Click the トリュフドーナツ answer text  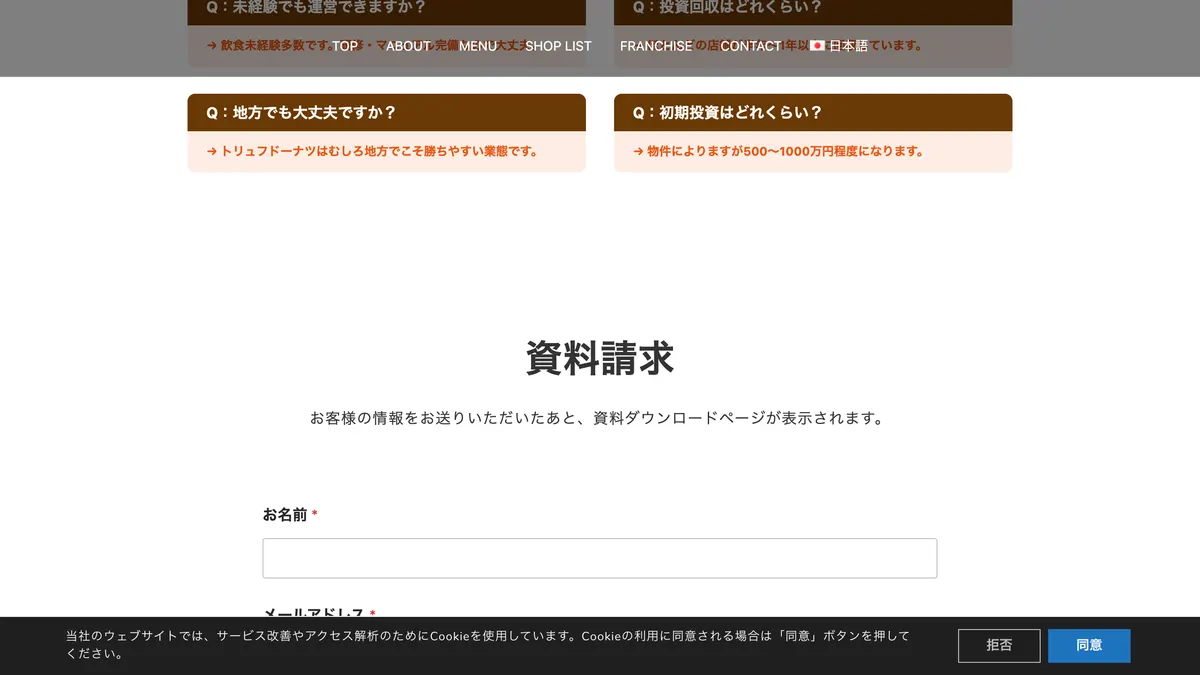click(x=373, y=152)
